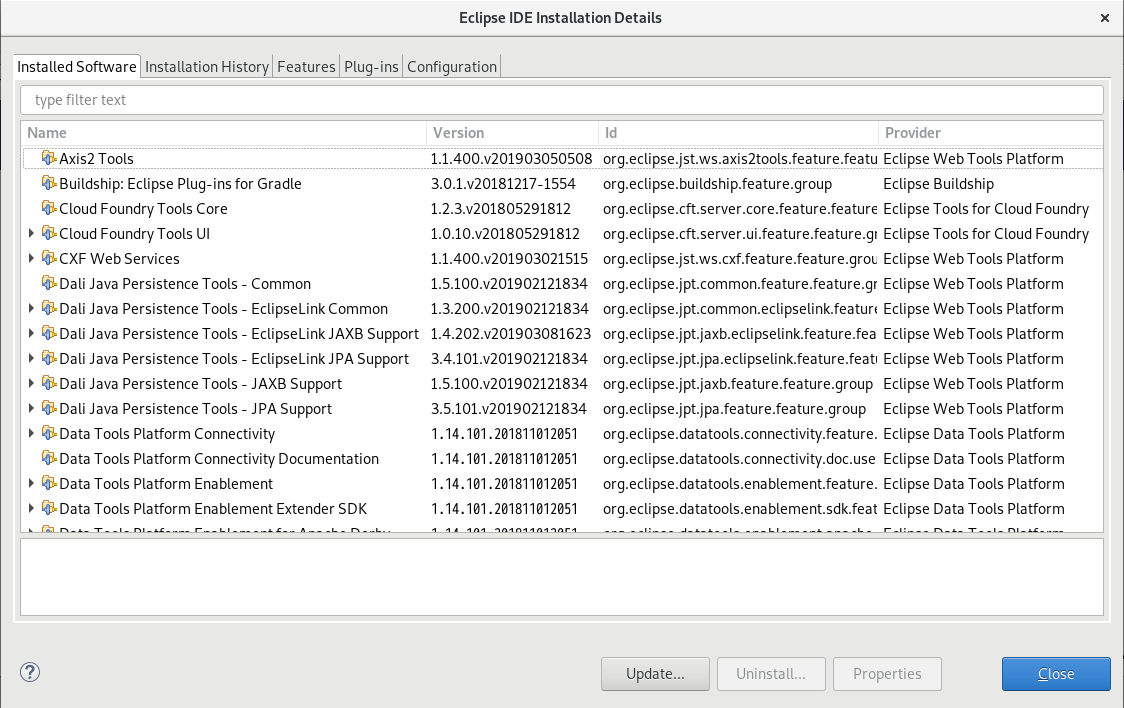
Task: Click the Dali Java Persistence Tools - Common icon
Action: [x=49, y=283]
